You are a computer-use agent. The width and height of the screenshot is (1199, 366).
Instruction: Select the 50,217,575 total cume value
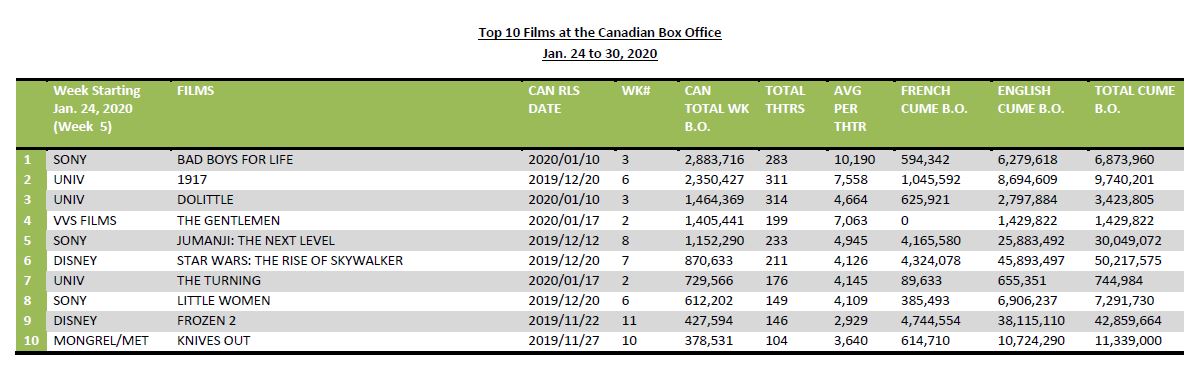tap(1129, 261)
